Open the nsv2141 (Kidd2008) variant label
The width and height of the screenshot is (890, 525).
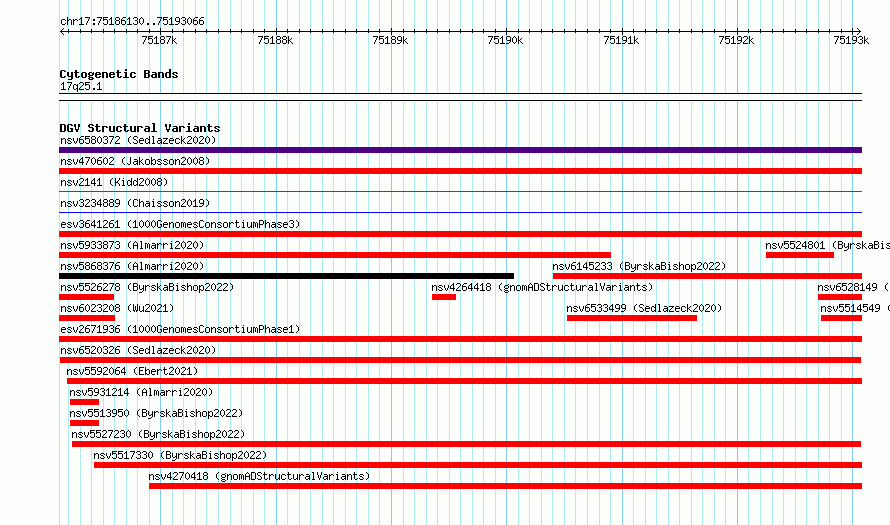click(114, 182)
